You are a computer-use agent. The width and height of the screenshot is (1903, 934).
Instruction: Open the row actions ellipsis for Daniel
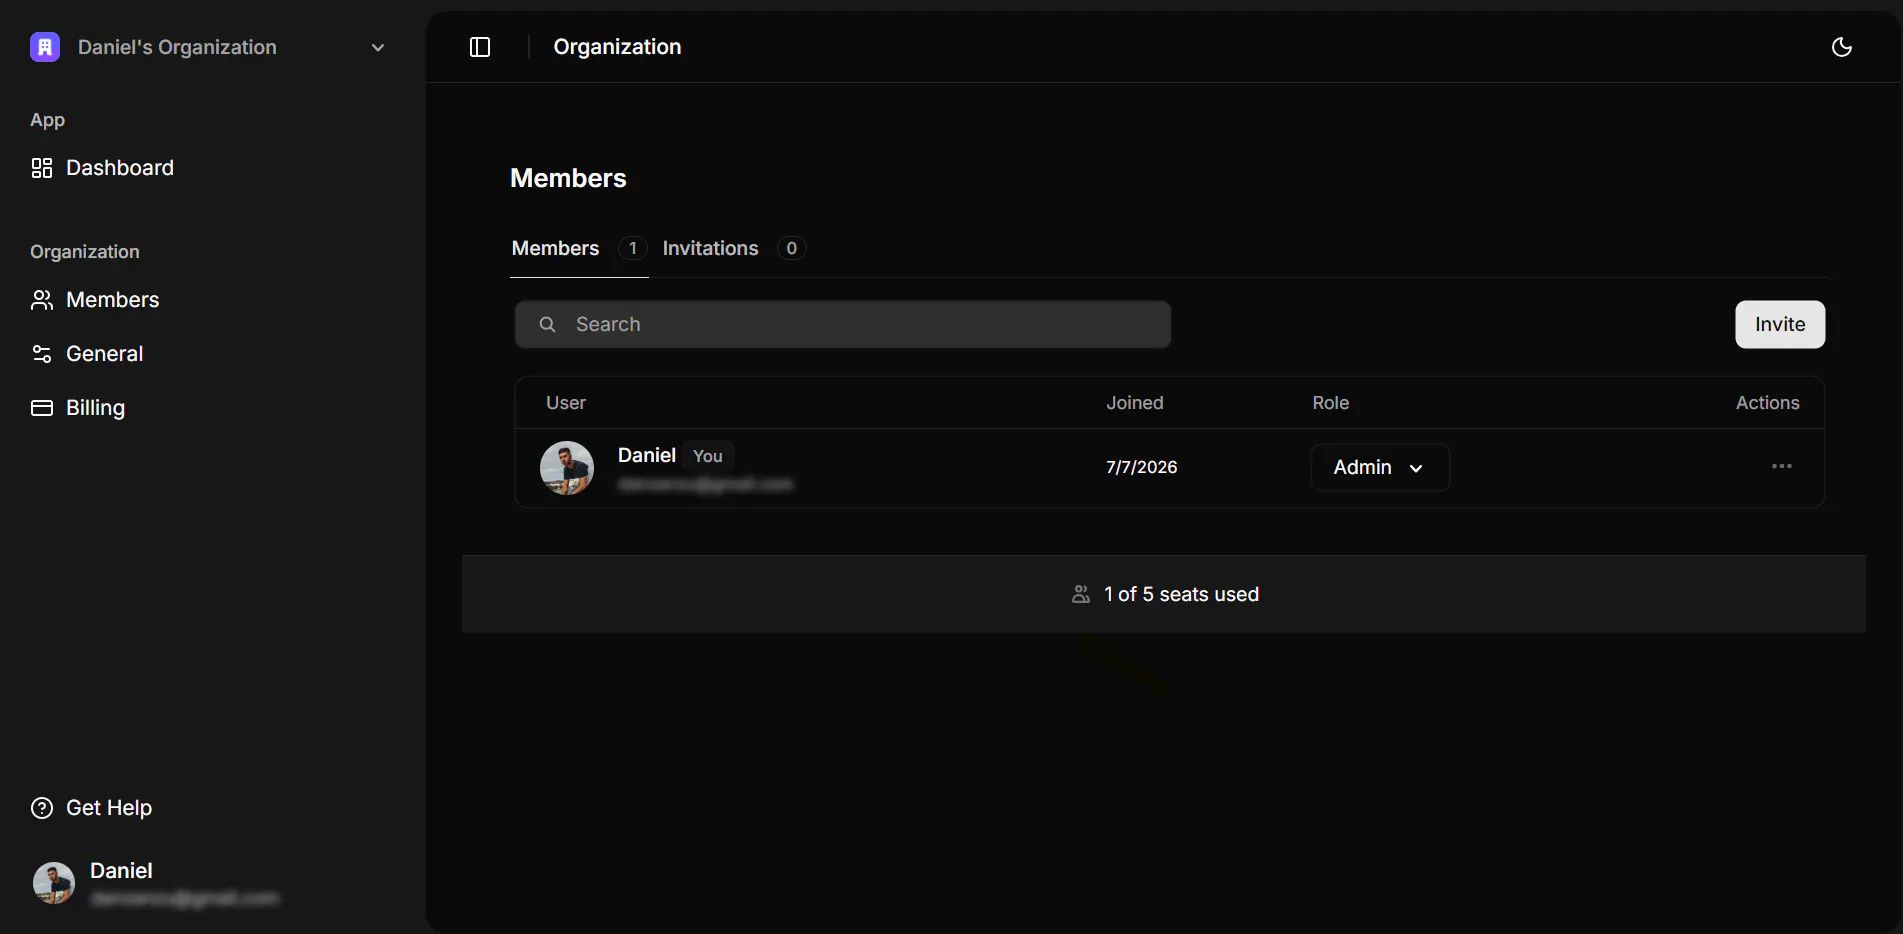click(x=1782, y=467)
